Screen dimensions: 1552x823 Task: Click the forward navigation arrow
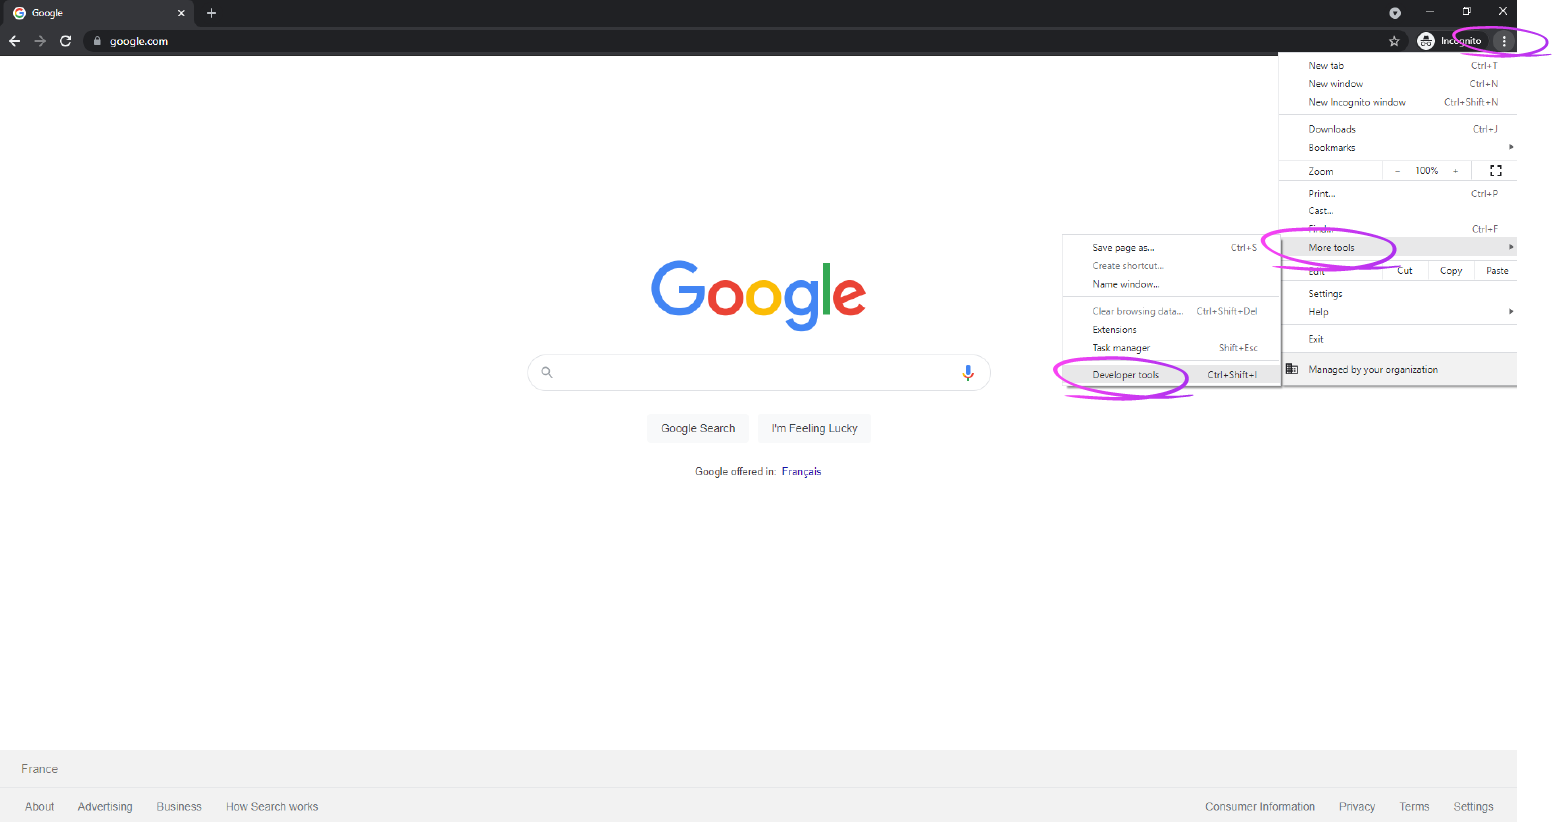pyautogui.click(x=40, y=41)
